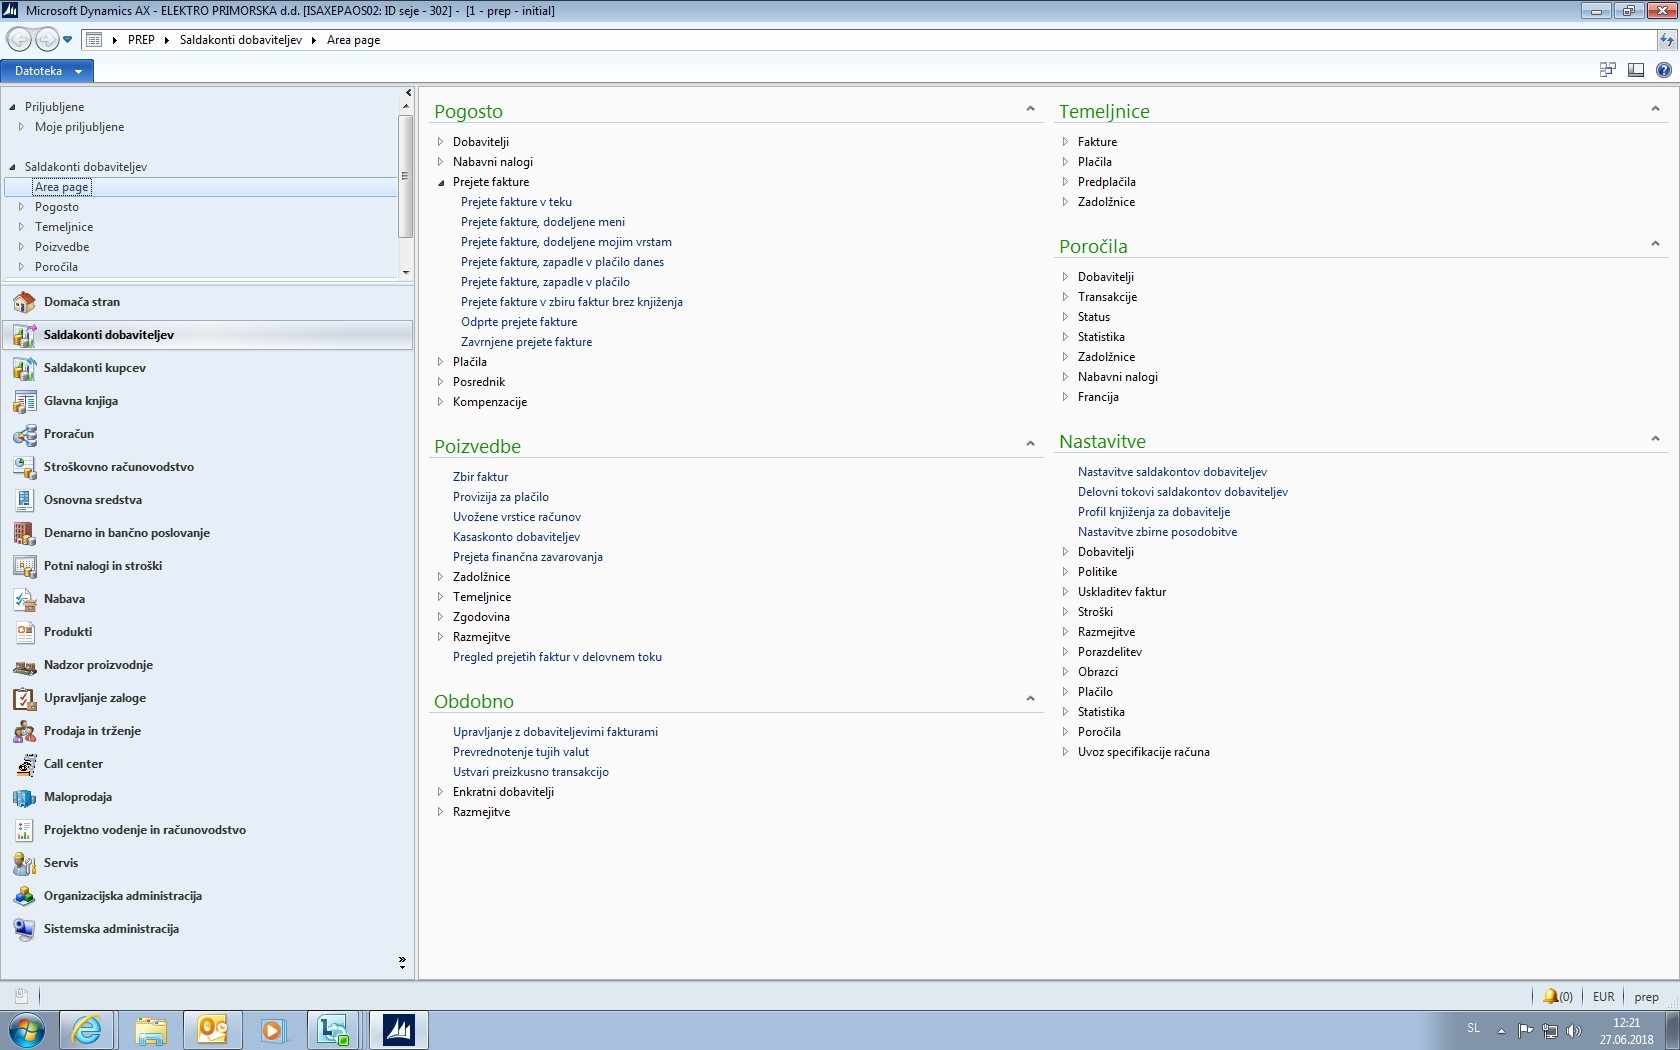The height and width of the screenshot is (1050, 1680).
Task: Expand Plačila under Pogosto
Action: (440, 362)
